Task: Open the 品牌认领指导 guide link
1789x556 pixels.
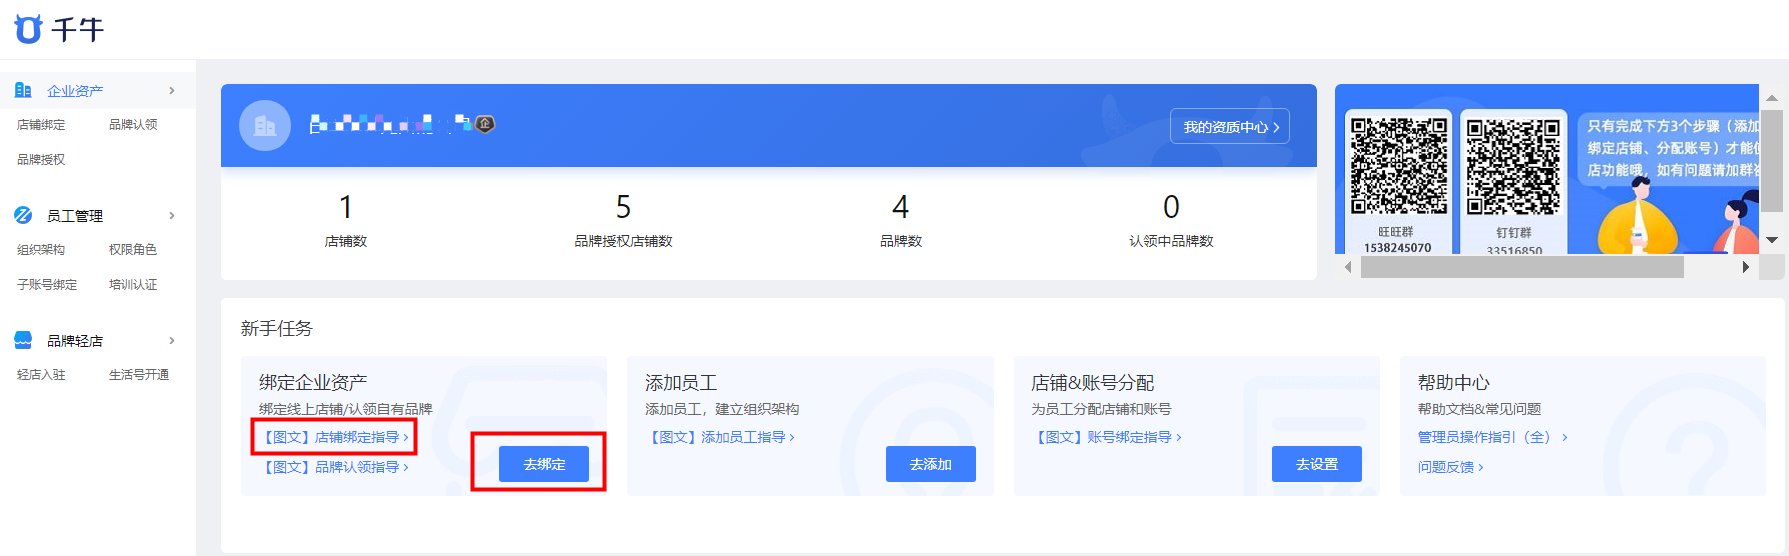Action: click(x=334, y=467)
